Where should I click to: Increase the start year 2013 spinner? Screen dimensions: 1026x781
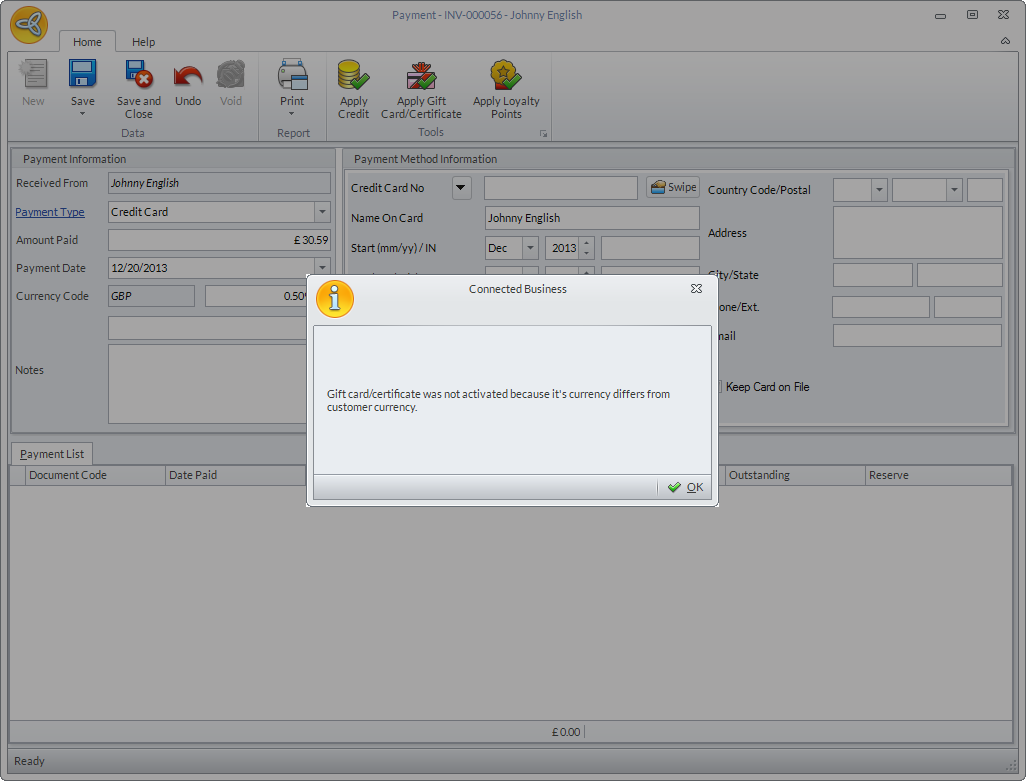click(587, 243)
